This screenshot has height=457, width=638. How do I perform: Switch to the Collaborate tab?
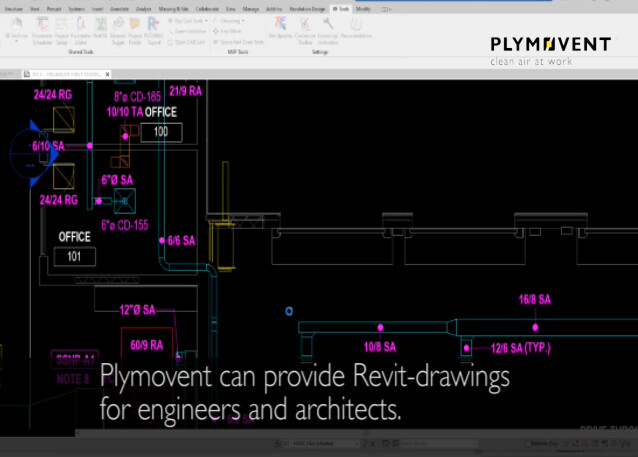pos(207,9)
